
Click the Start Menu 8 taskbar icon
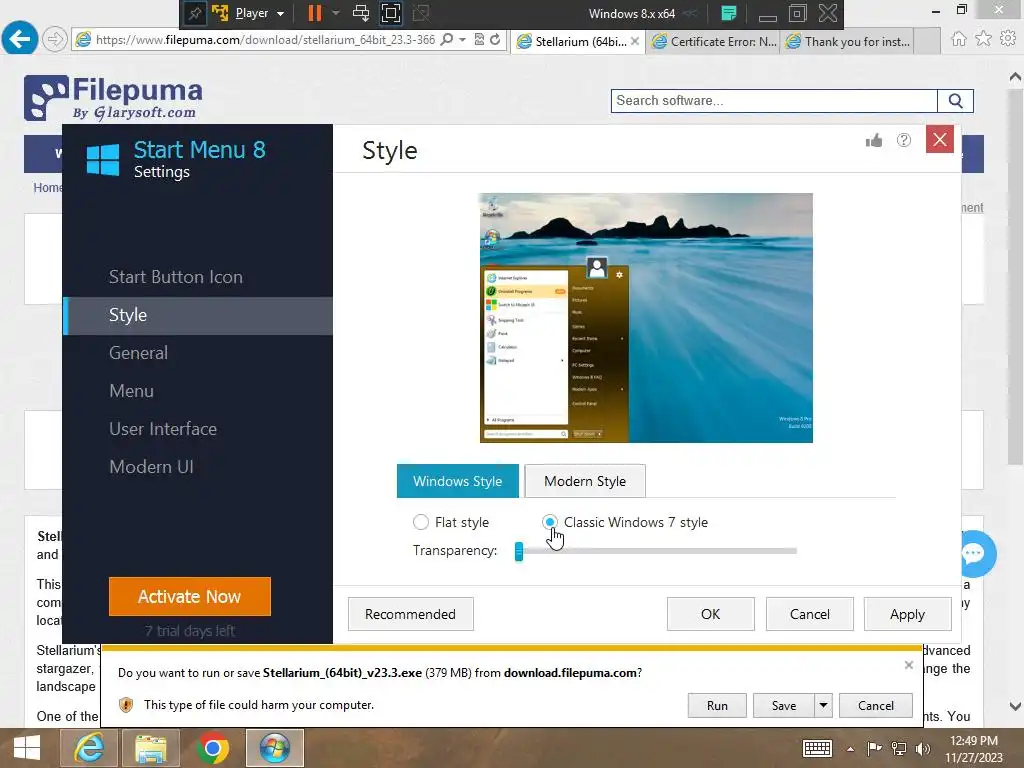pos(274,748)
